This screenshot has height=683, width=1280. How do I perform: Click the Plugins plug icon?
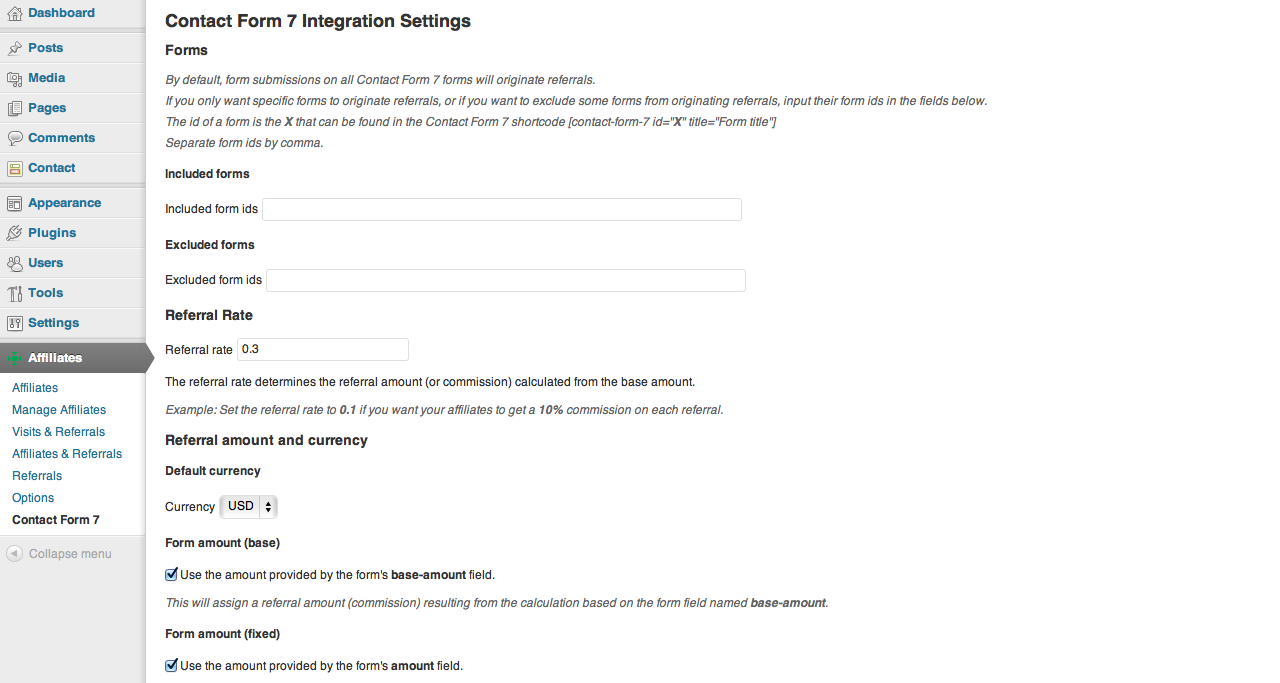coord(14,233)
